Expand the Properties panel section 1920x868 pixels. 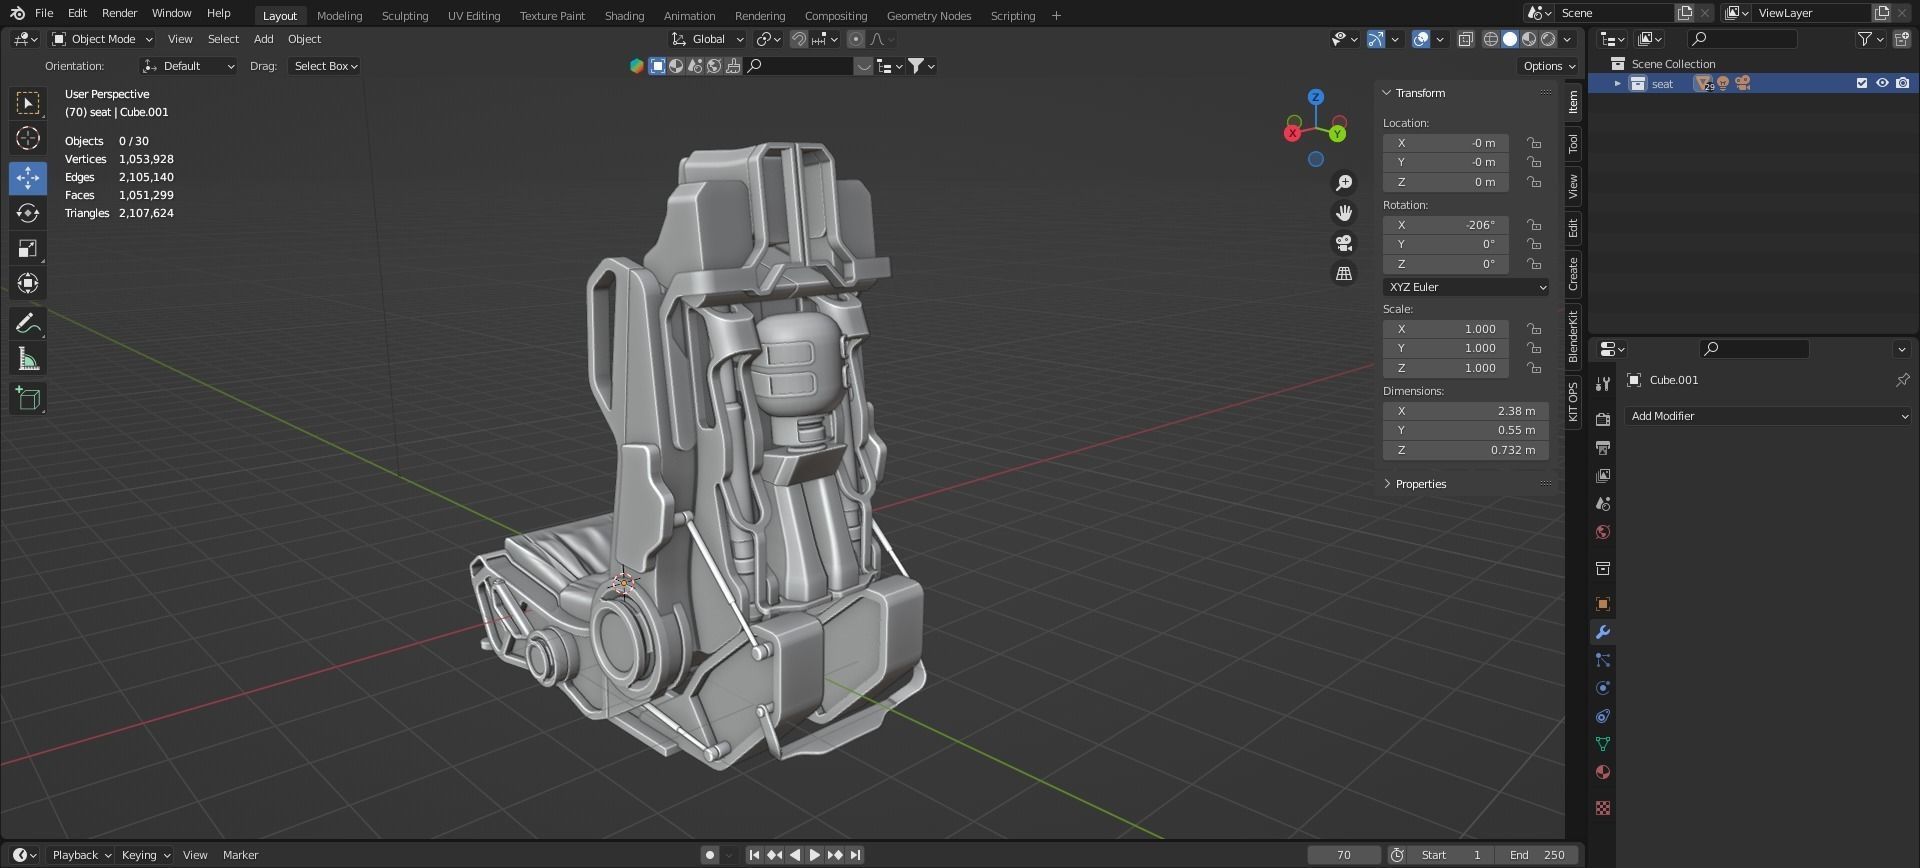click(x=1420, y=484)
